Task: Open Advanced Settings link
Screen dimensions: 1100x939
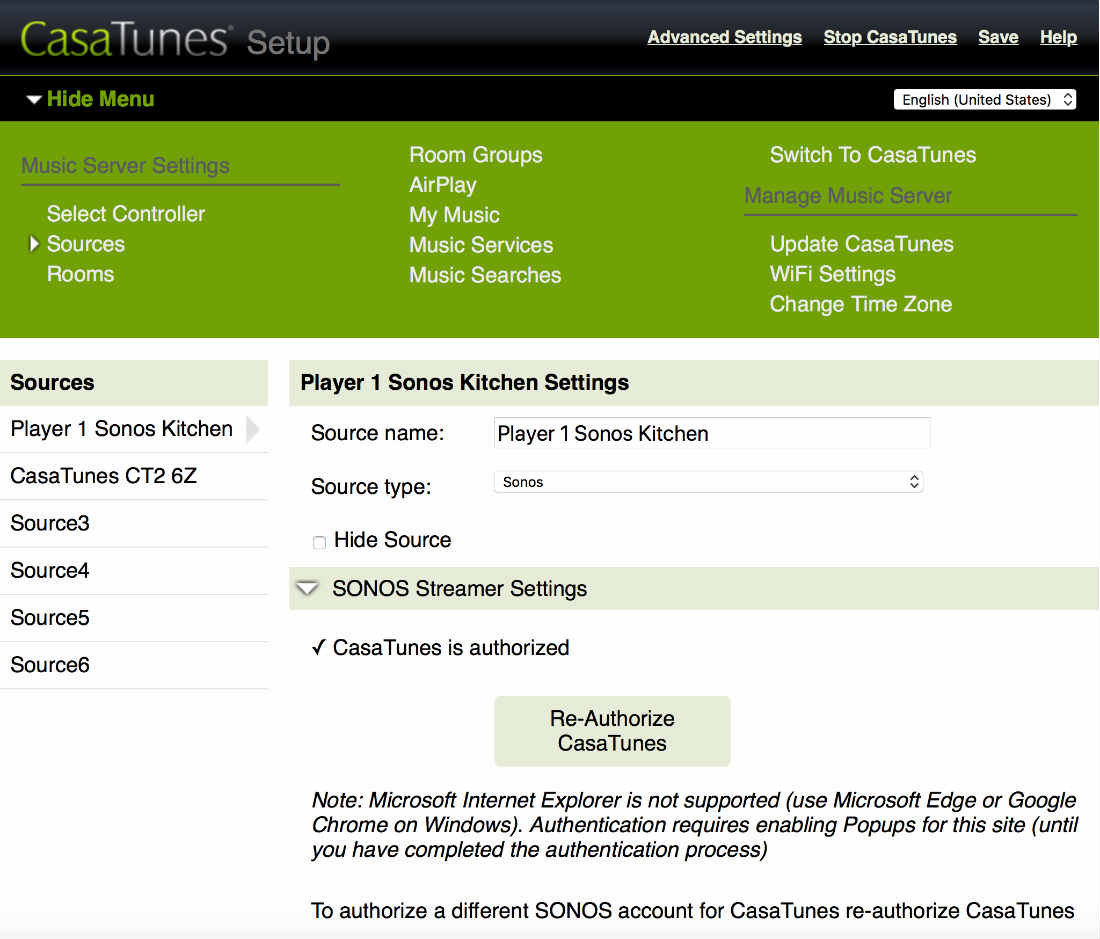Action: coord(725,37)
